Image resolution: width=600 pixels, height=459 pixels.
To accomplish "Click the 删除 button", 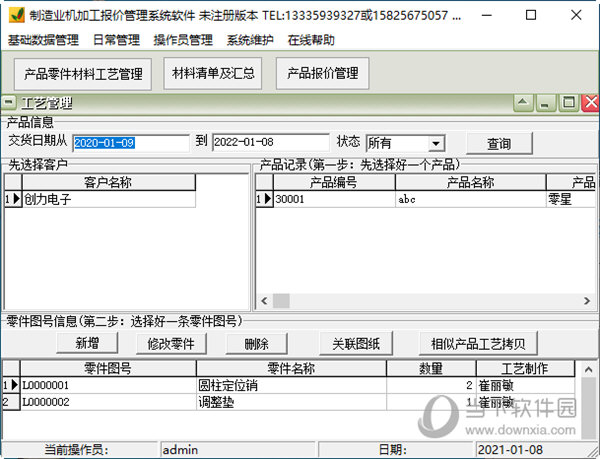I will pyautogui.click(x=256, y=344).
